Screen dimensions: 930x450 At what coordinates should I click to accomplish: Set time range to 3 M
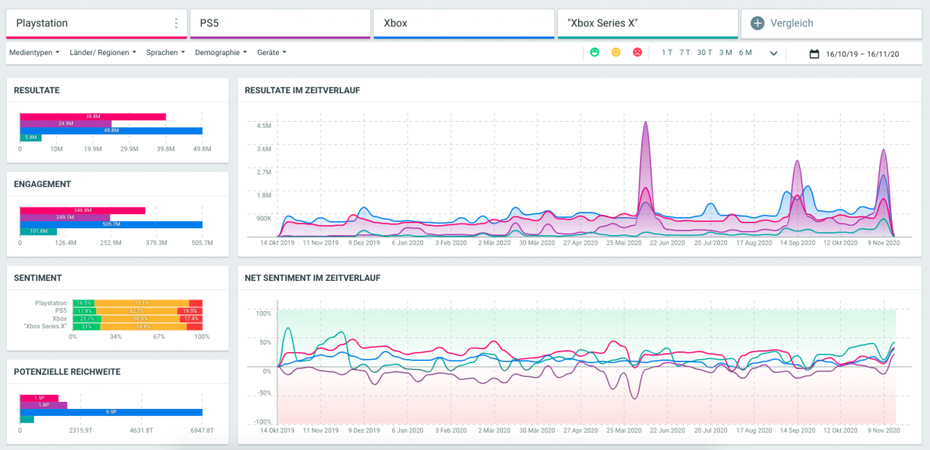point(725,53)
